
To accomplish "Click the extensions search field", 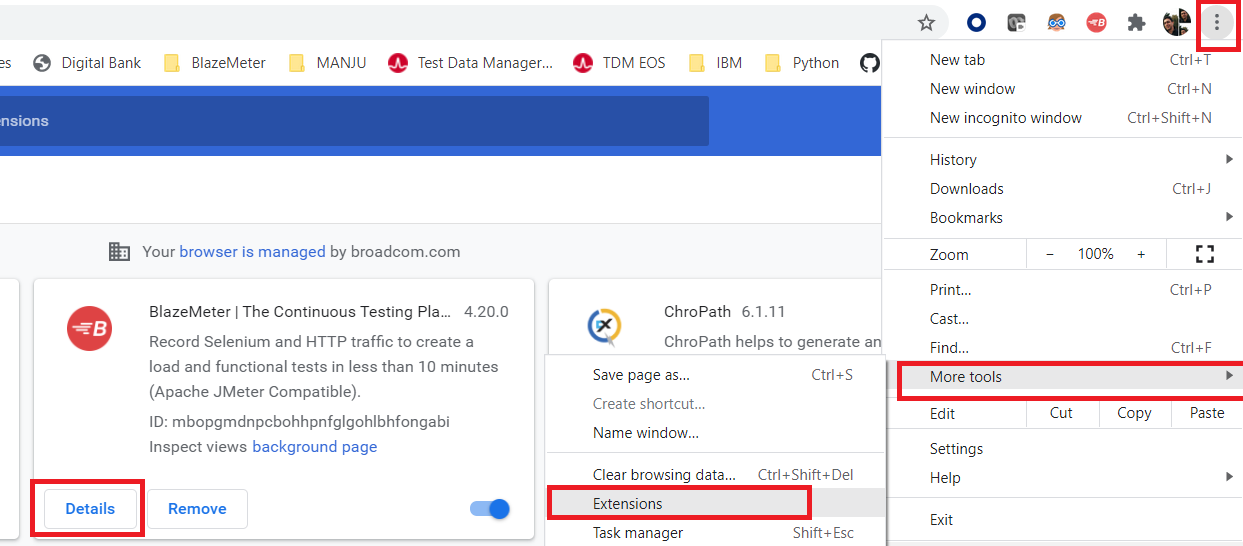I will tap(354, 121).
